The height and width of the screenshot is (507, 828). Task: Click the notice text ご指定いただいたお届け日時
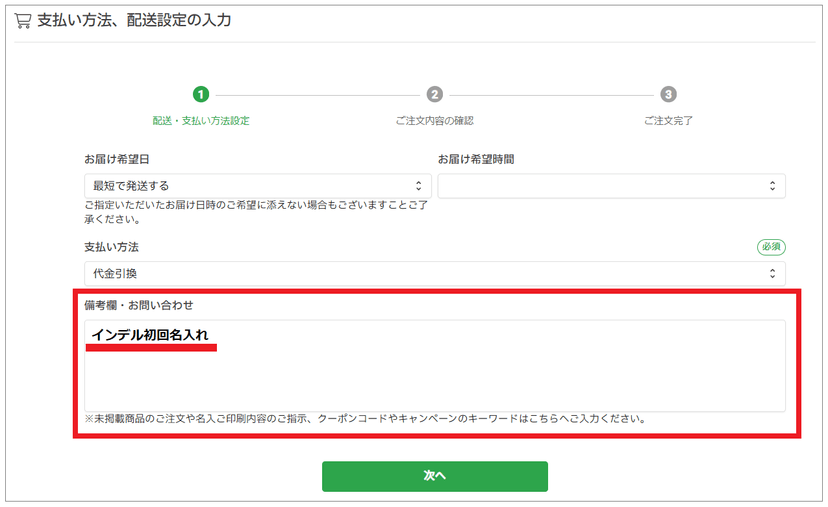[256, 212]
